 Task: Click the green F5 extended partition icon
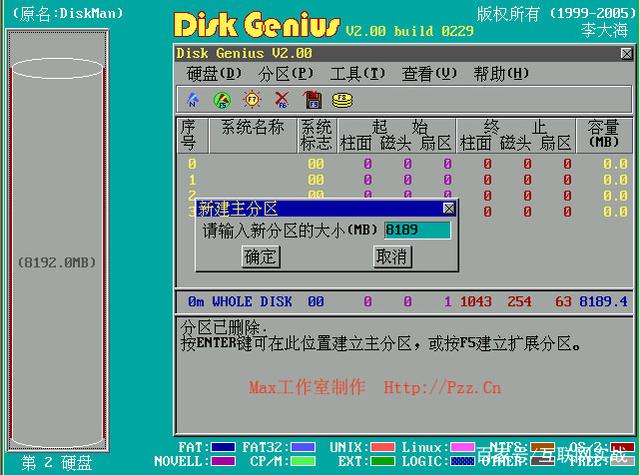[x=222, y=100]
